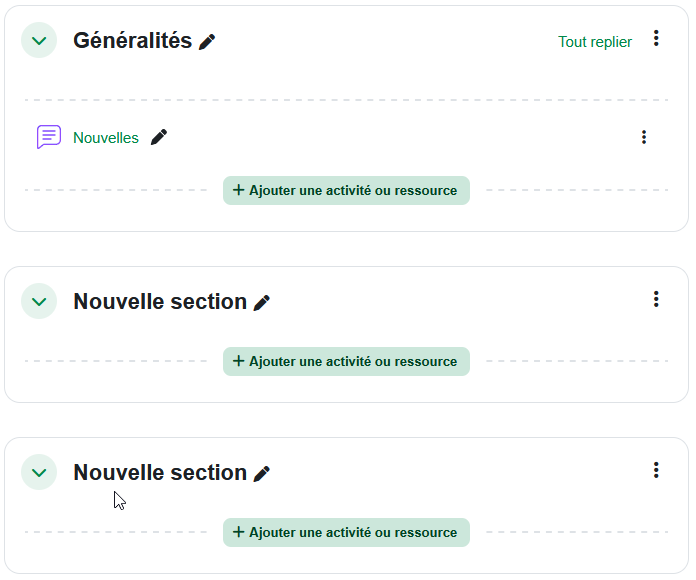Image resolution: width=696 pixels, height=580 pixels.
Task: Click the middle Nouvelle section title
Action: pyautogui.click(x=160, y=301)
